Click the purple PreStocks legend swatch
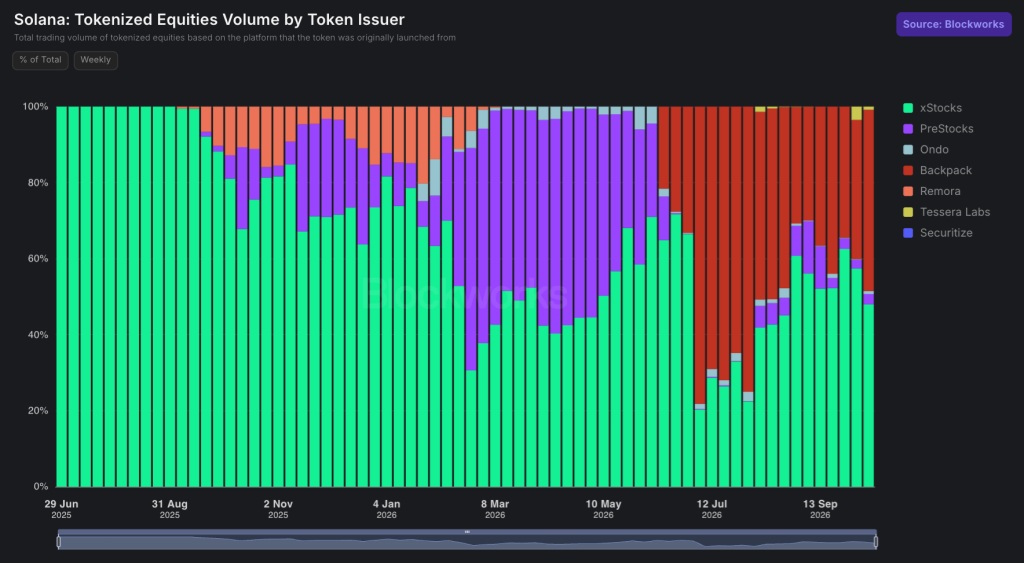 (908, 129)
